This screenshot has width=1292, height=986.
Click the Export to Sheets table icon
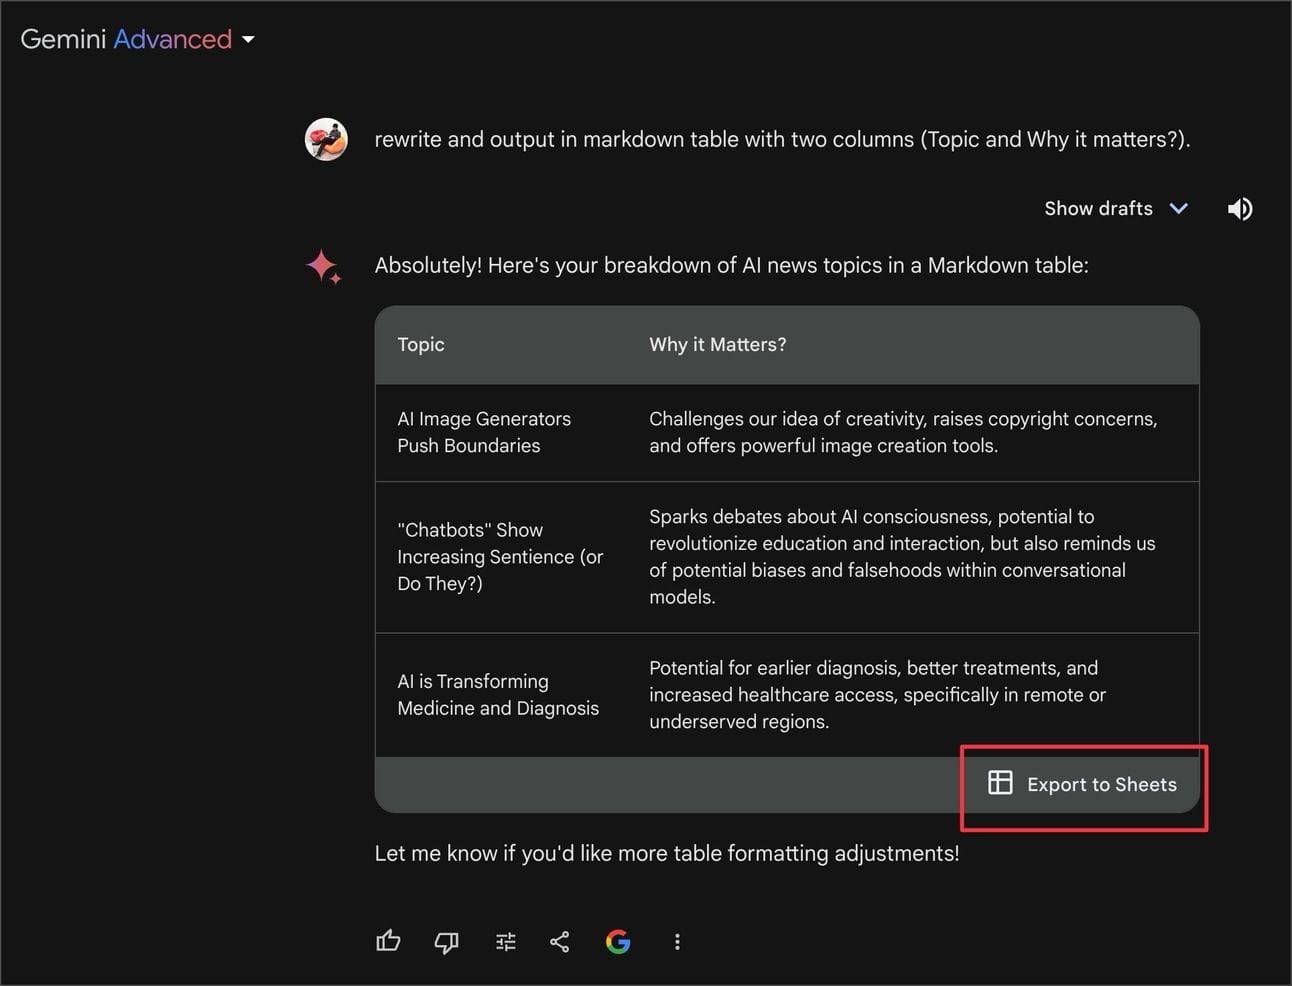click(1000, 782)
